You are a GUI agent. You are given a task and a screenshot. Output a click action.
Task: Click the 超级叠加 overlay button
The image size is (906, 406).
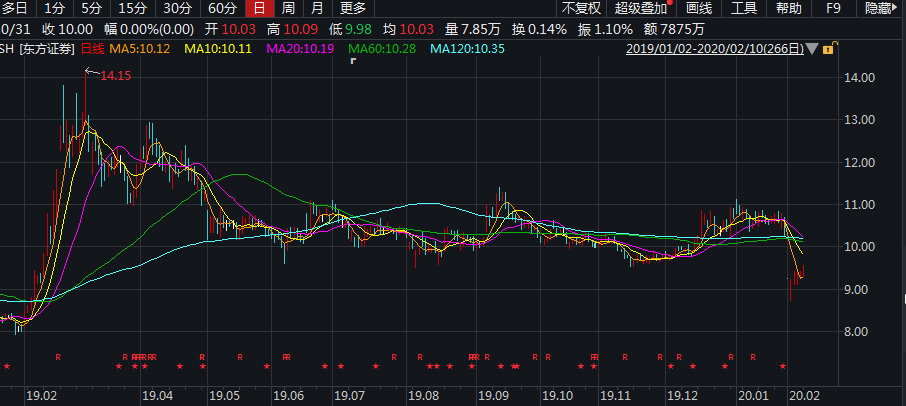click(x=640, y=8)
